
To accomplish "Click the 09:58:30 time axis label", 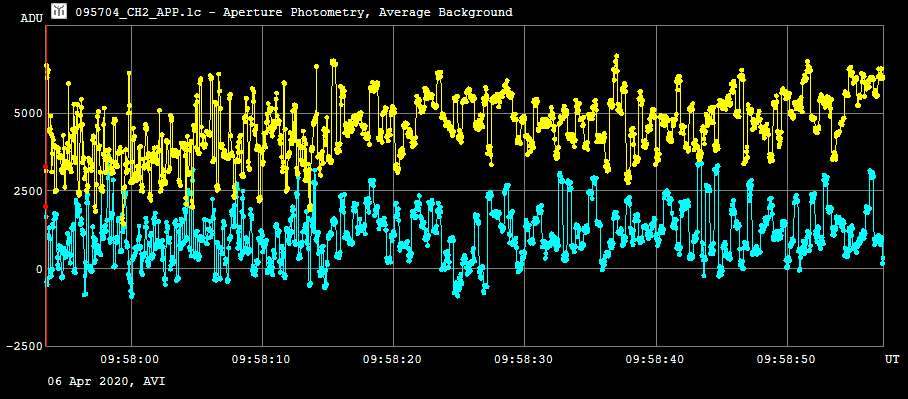I will (x=523, y=359).
